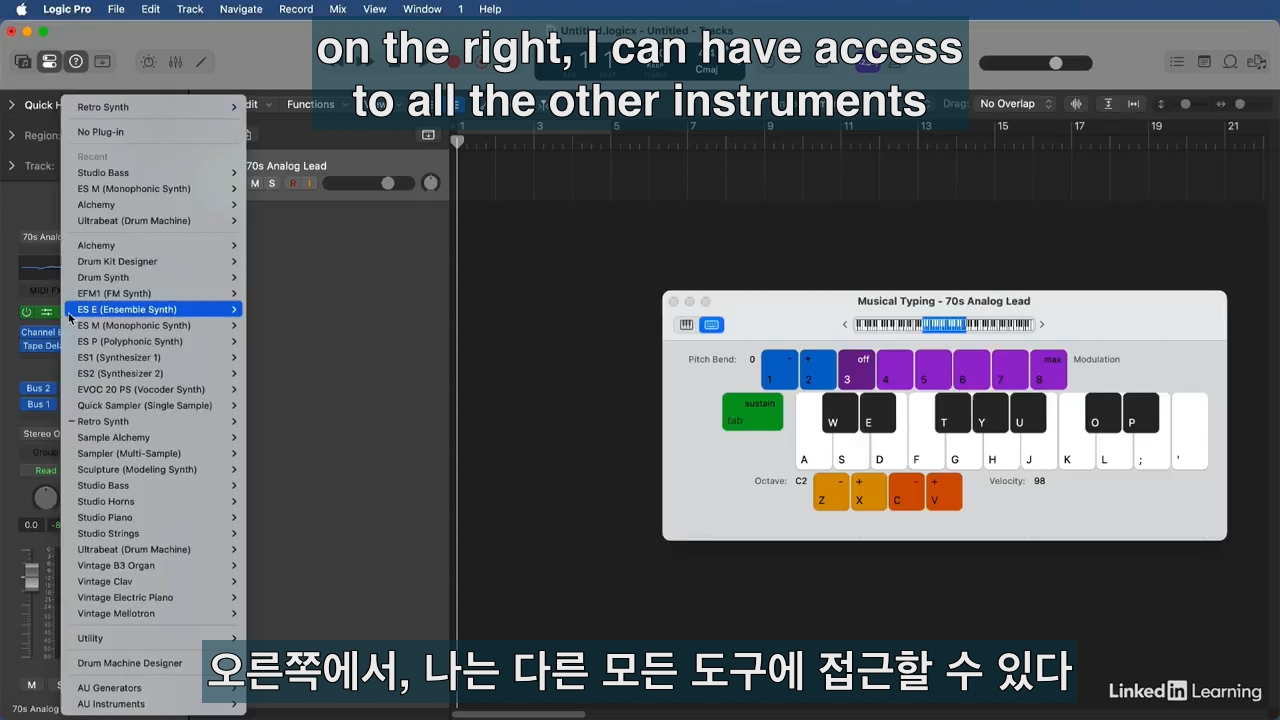1280x720 pixels.
Task: Click the Tape Delay plug-in slot
Action: 40,346
